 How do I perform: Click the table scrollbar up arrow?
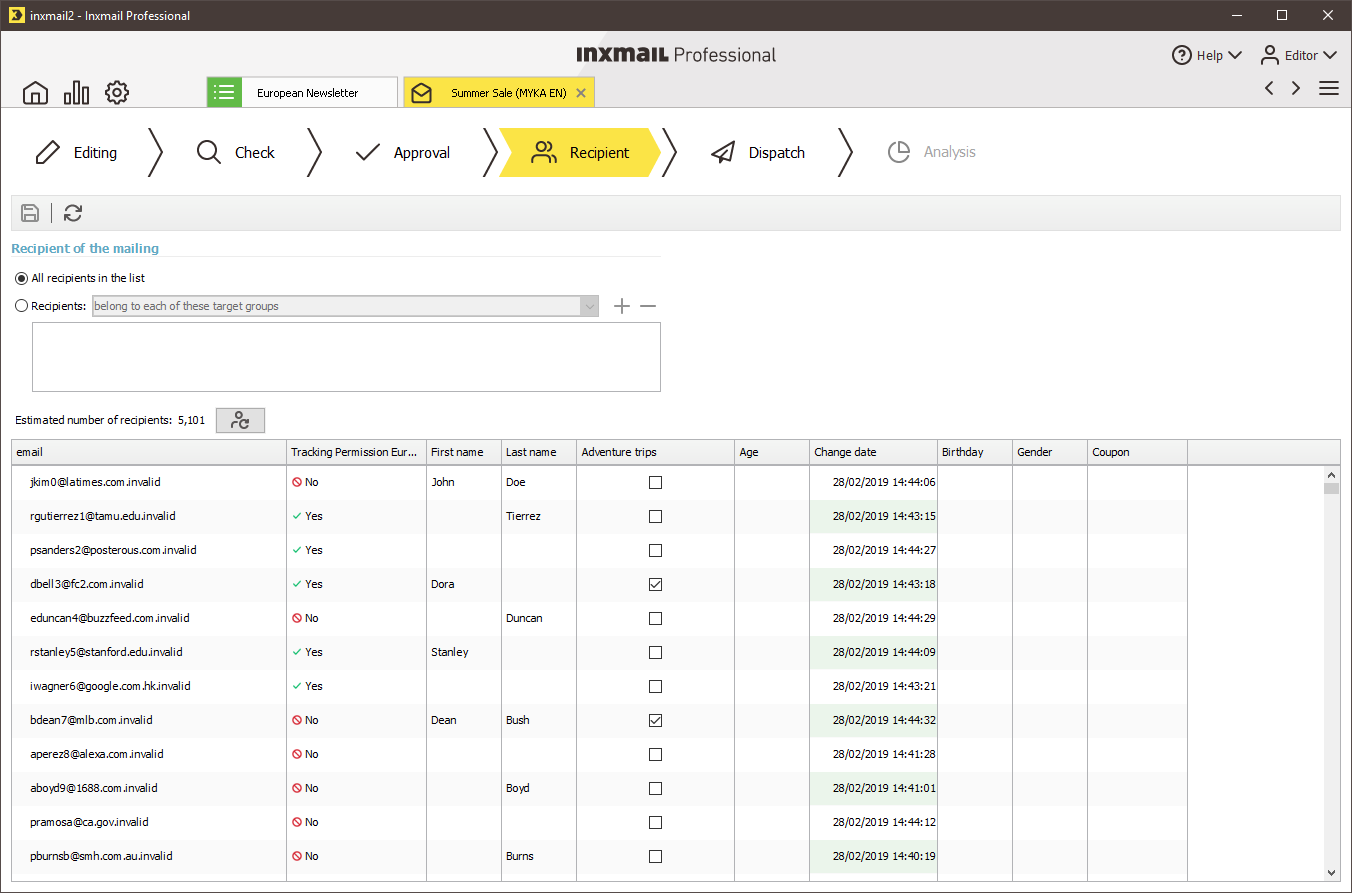(x=1331, y=475)
